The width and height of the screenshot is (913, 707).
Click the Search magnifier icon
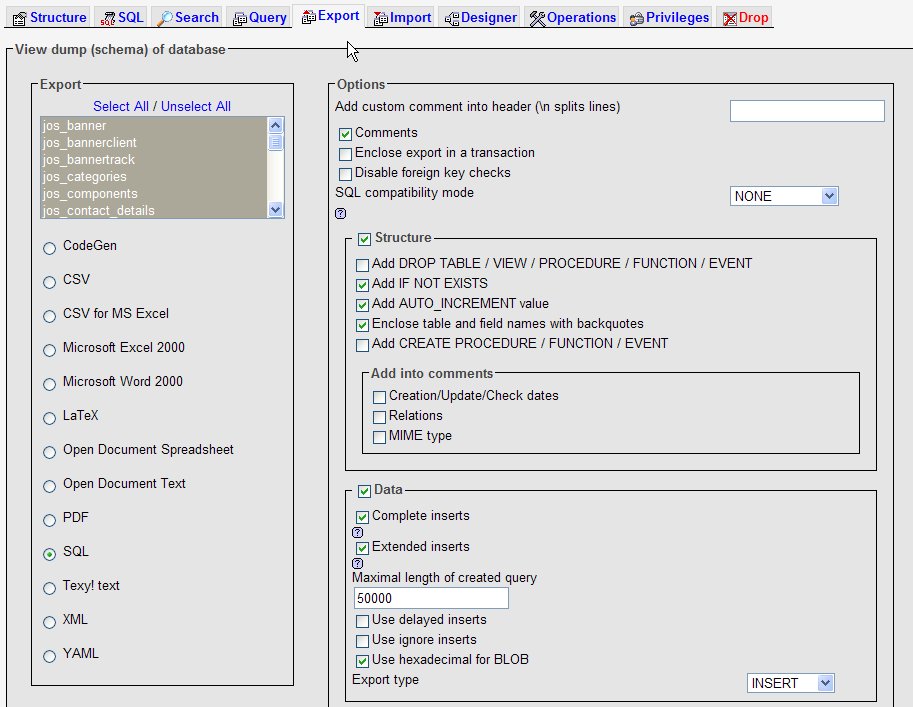pyautogui.click(x=165, y=19)
